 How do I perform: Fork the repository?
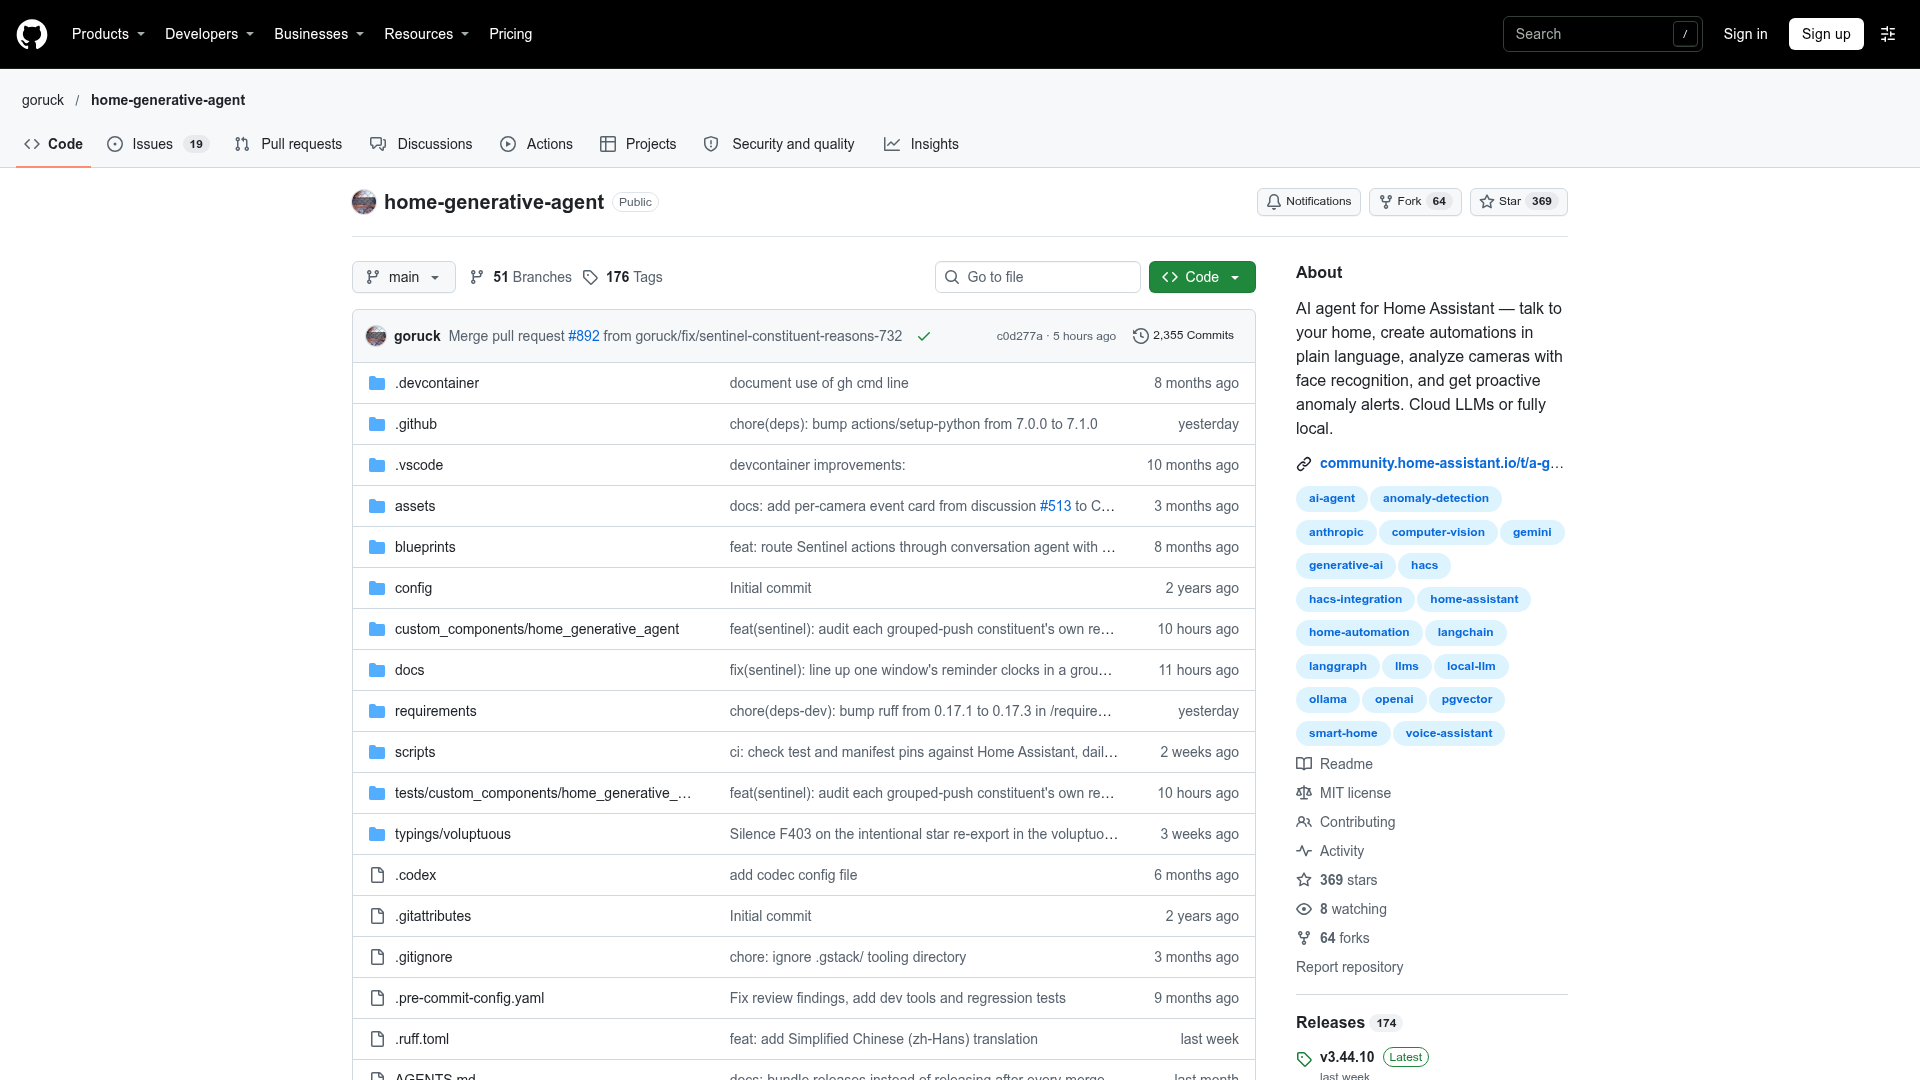tap(1415, 202)
